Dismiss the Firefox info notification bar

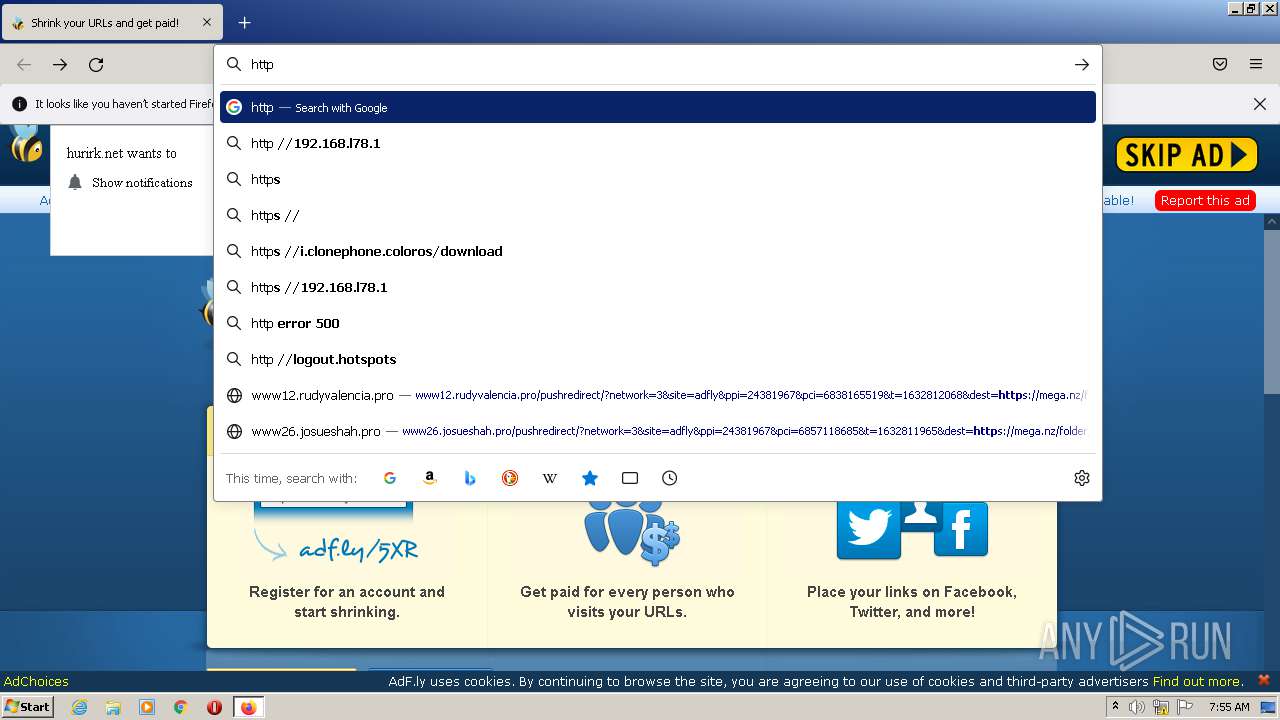(x=1260, y=104)
